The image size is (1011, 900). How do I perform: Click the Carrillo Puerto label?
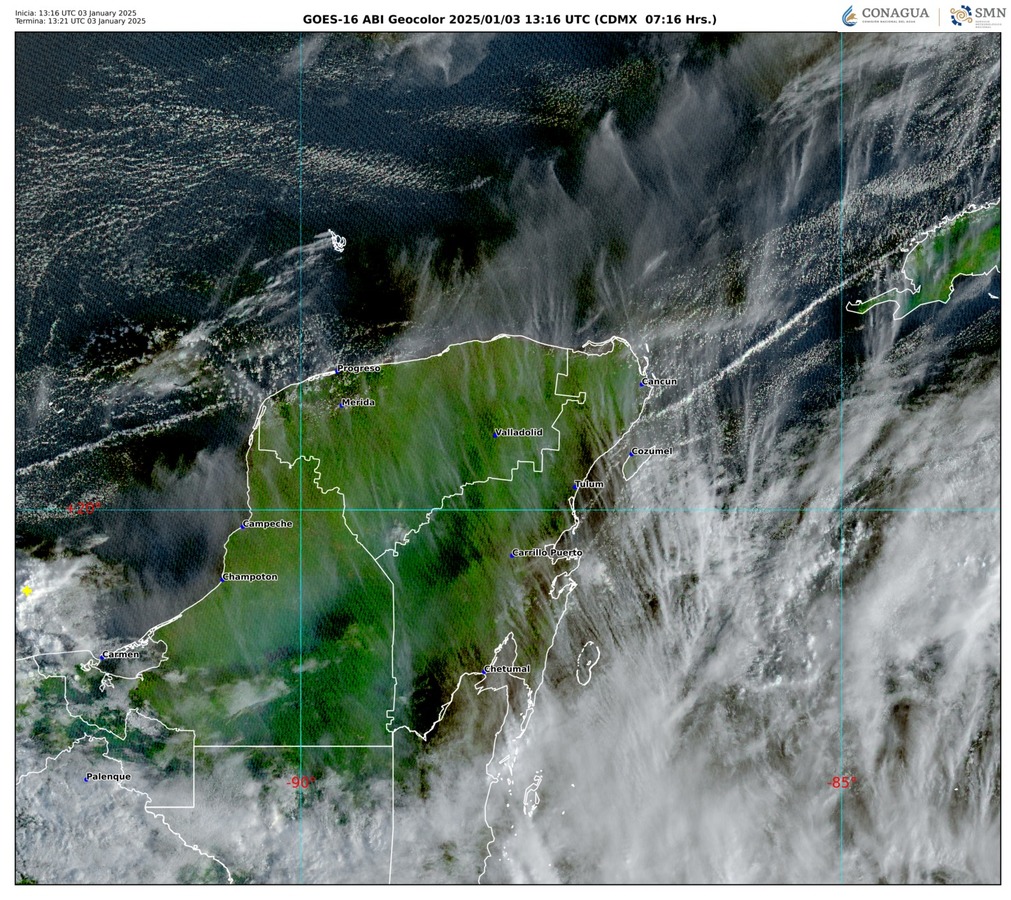[x=548, y=552]
